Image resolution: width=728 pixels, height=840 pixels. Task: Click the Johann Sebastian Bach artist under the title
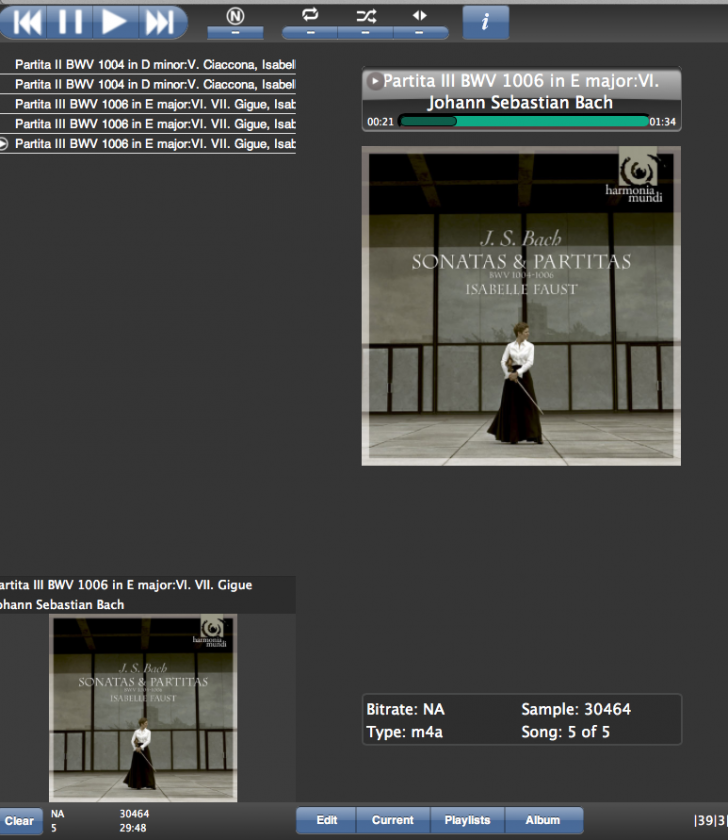point(520,102)
